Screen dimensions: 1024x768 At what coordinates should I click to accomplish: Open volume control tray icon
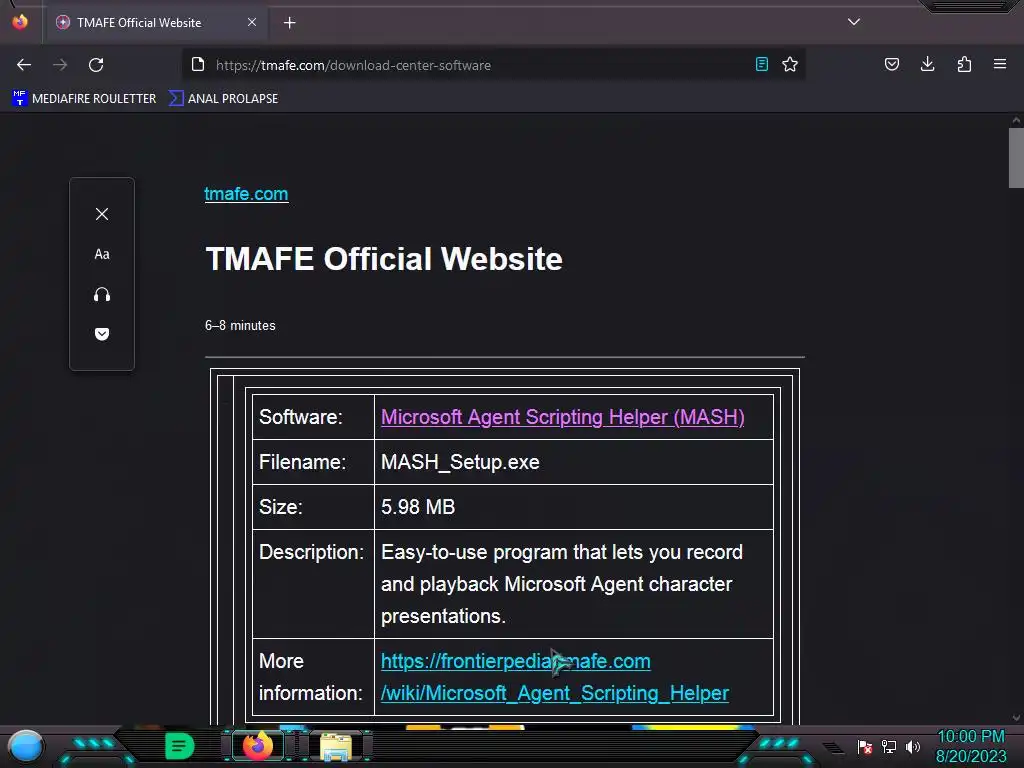click(x=912, y=746)
